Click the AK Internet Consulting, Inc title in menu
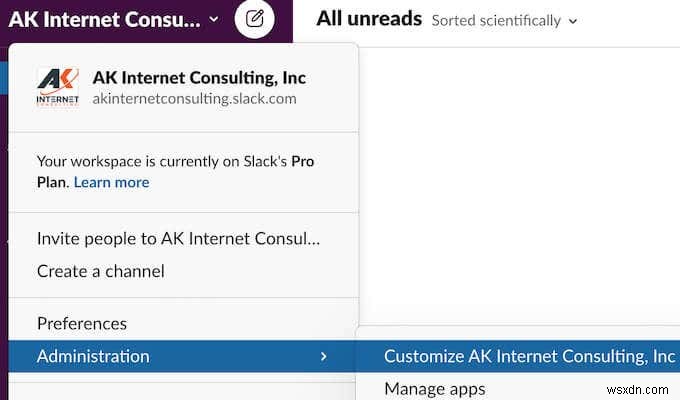Screen dimensions: 680x400 point(199,77)
